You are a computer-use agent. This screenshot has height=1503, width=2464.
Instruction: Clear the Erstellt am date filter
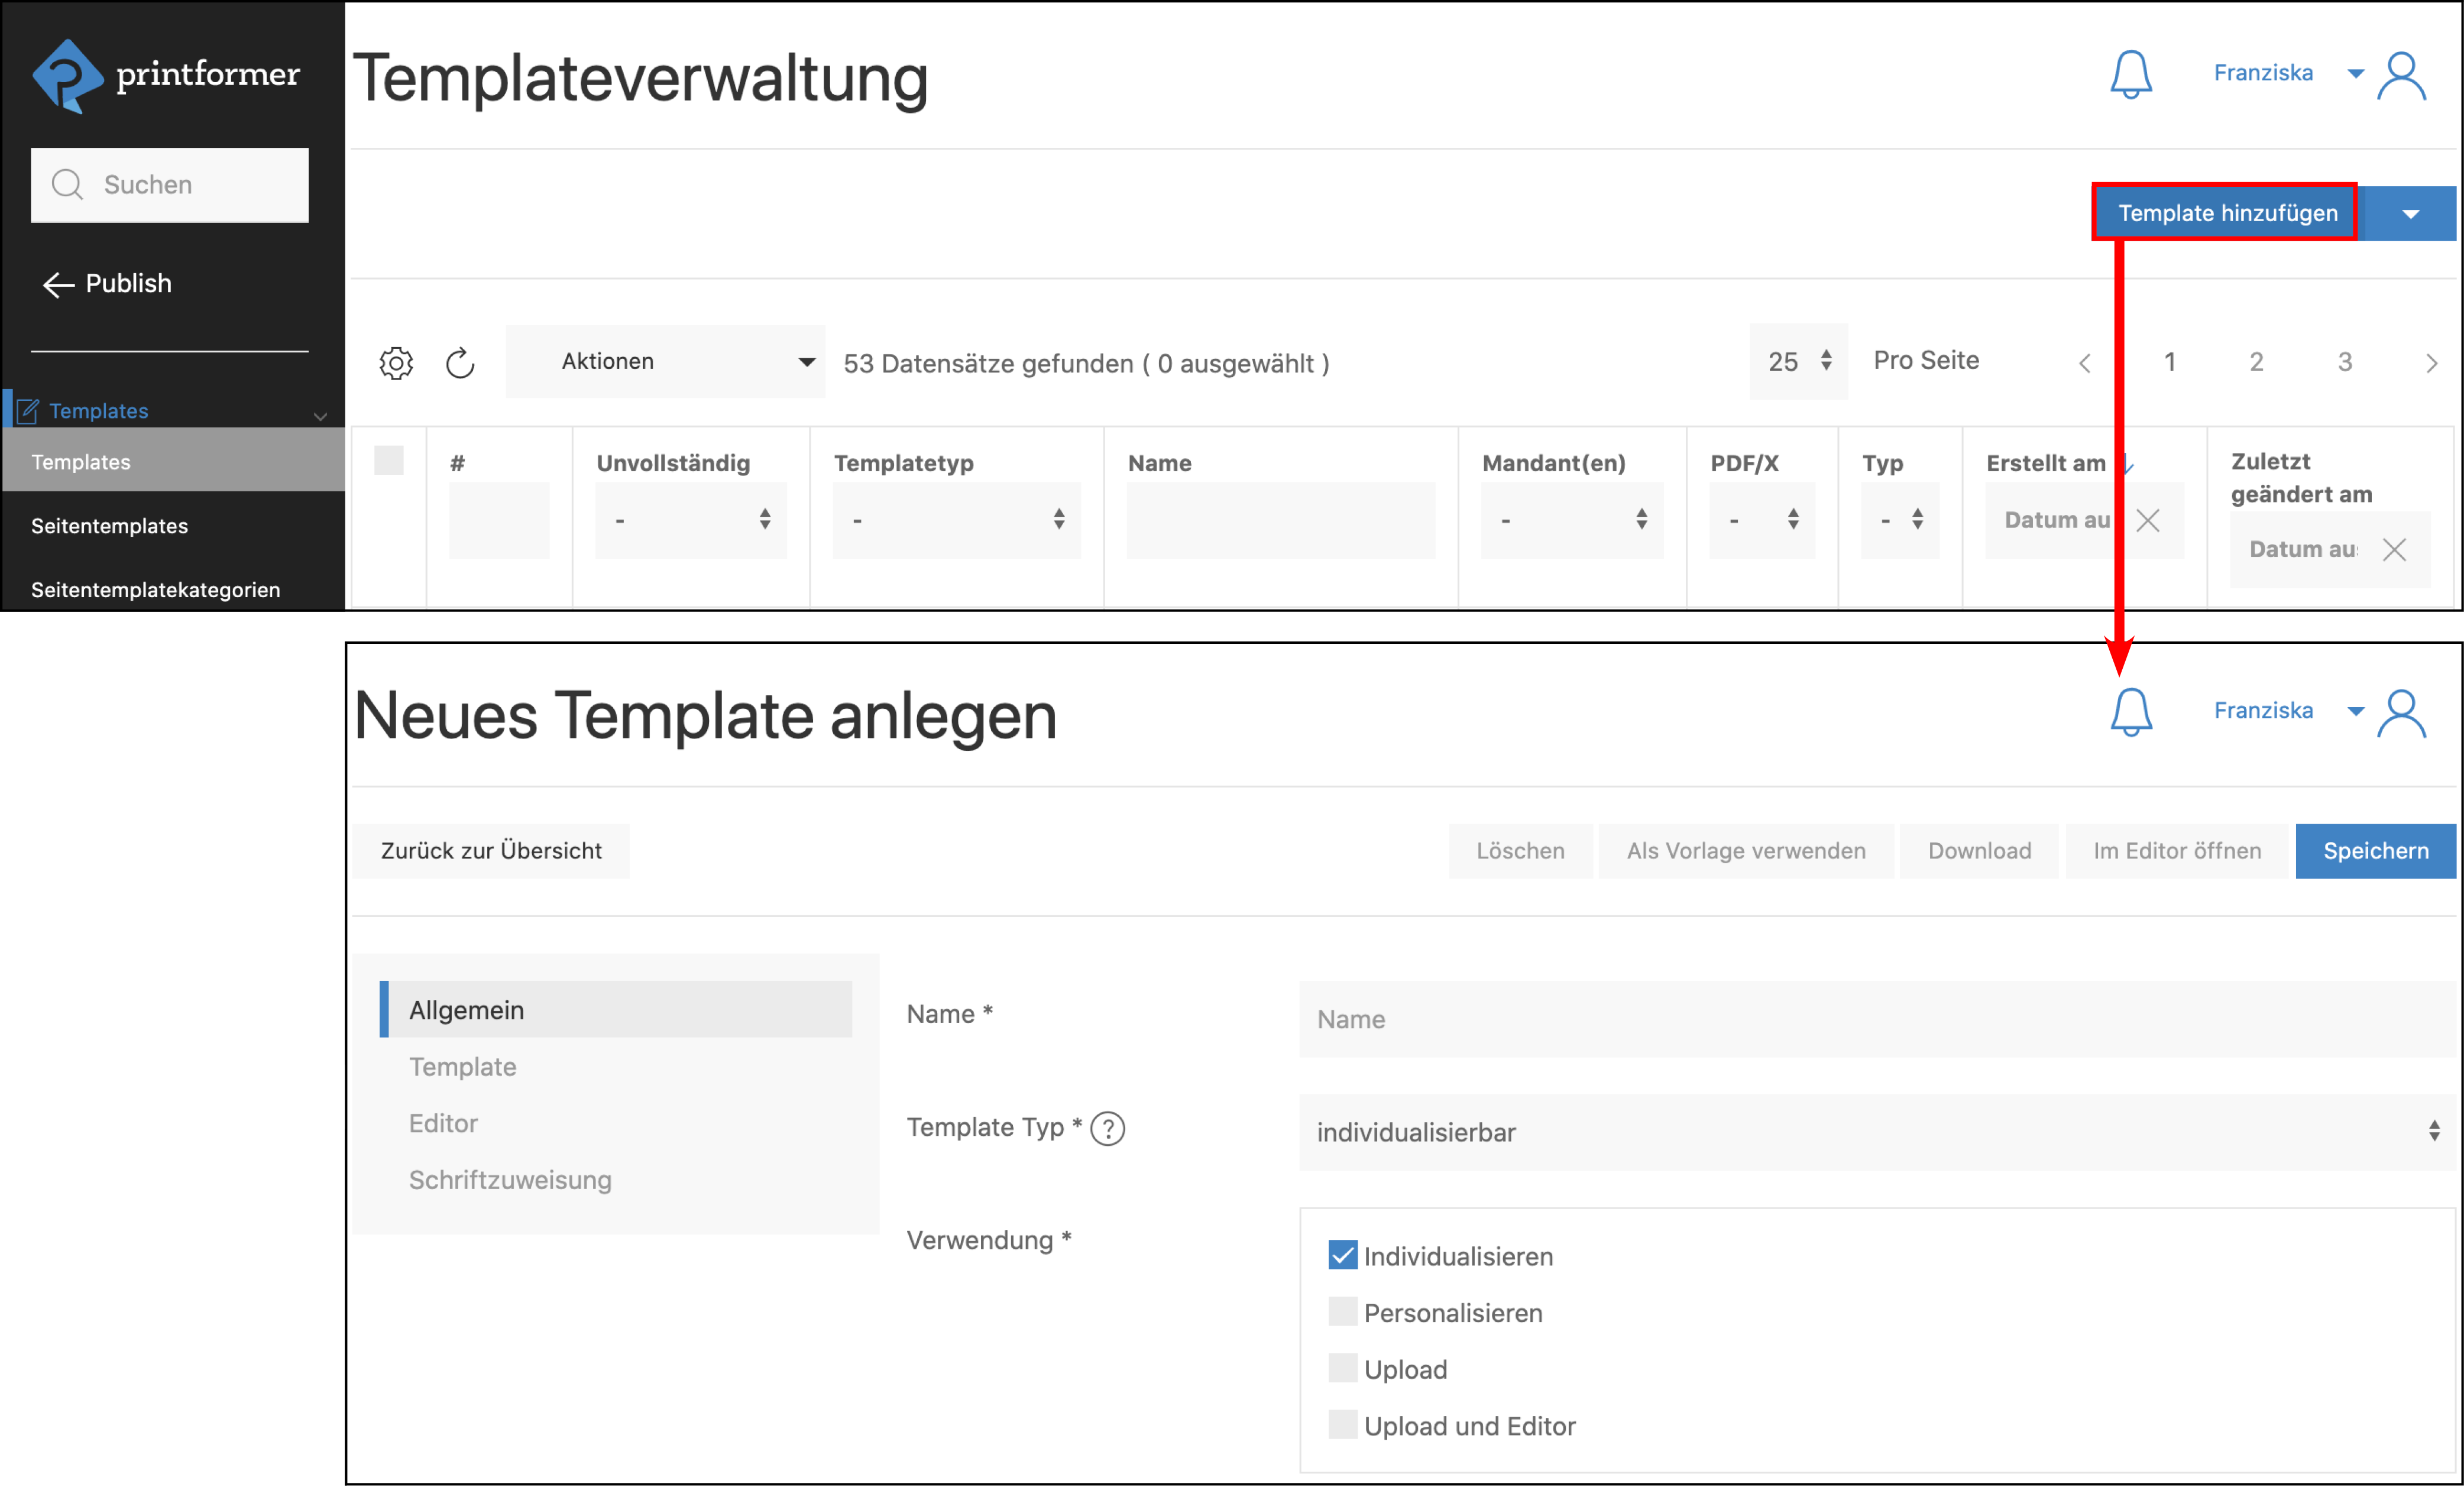pyautogui.click(x=2148, y=520)
